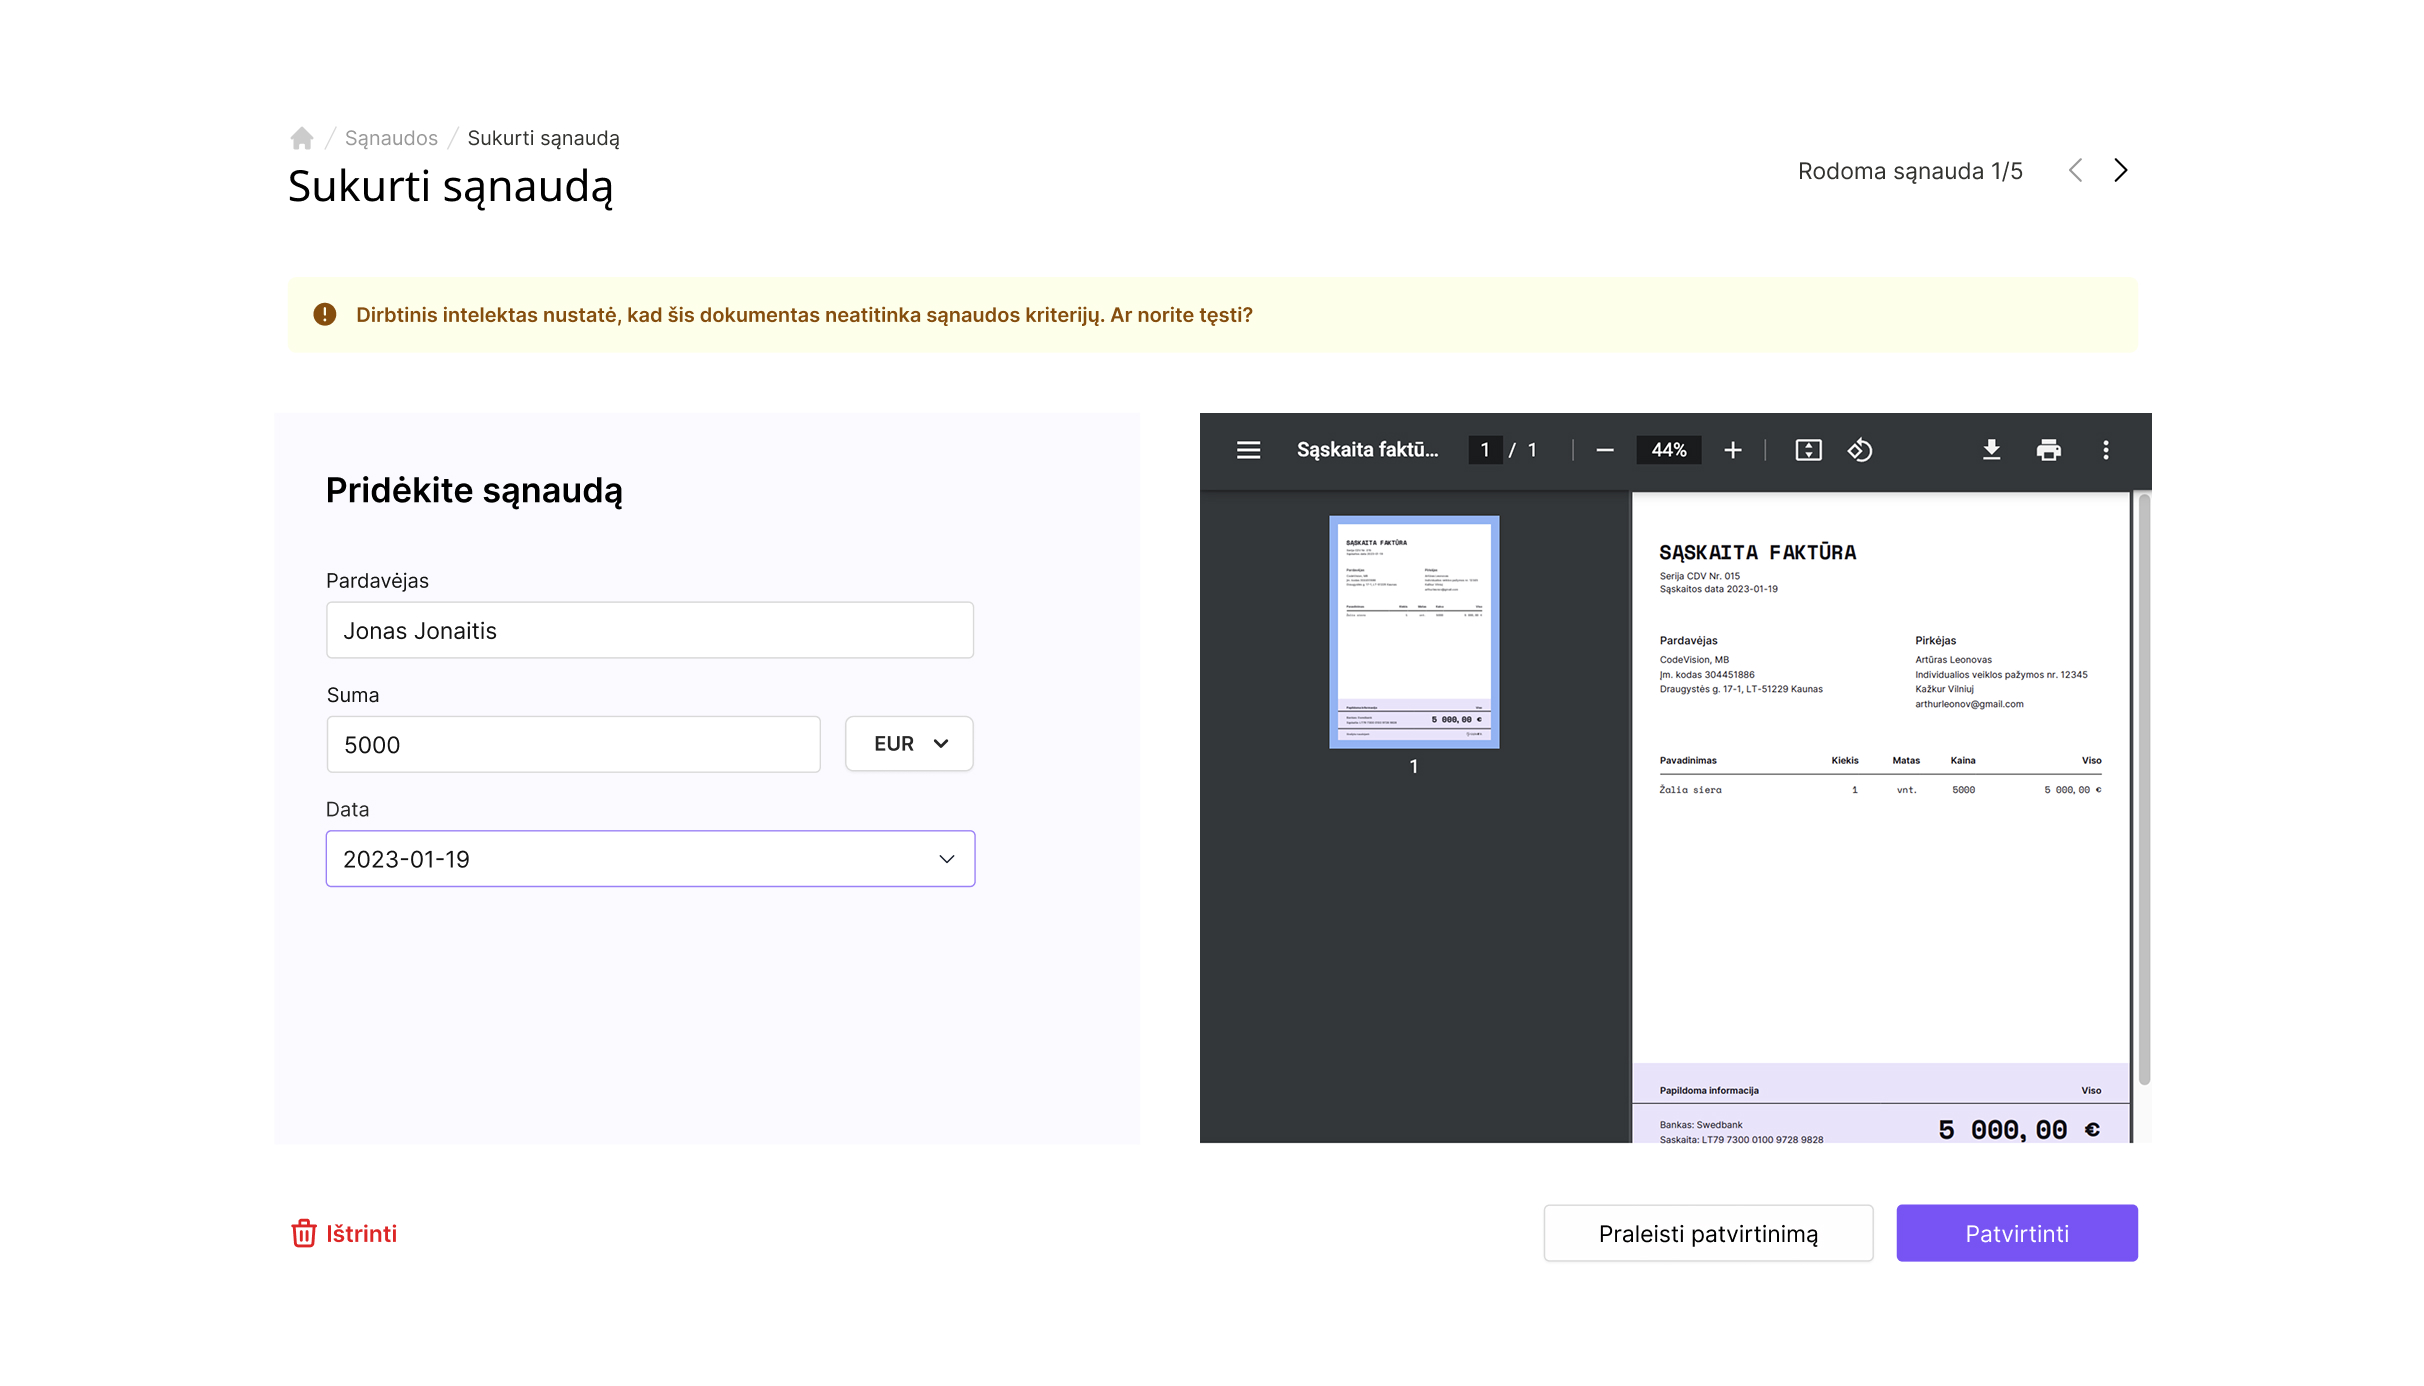The height and width of the screenshot is (1386, 2424).
Task: Click the warning icon in the alert banner
Action: [325, 314]
